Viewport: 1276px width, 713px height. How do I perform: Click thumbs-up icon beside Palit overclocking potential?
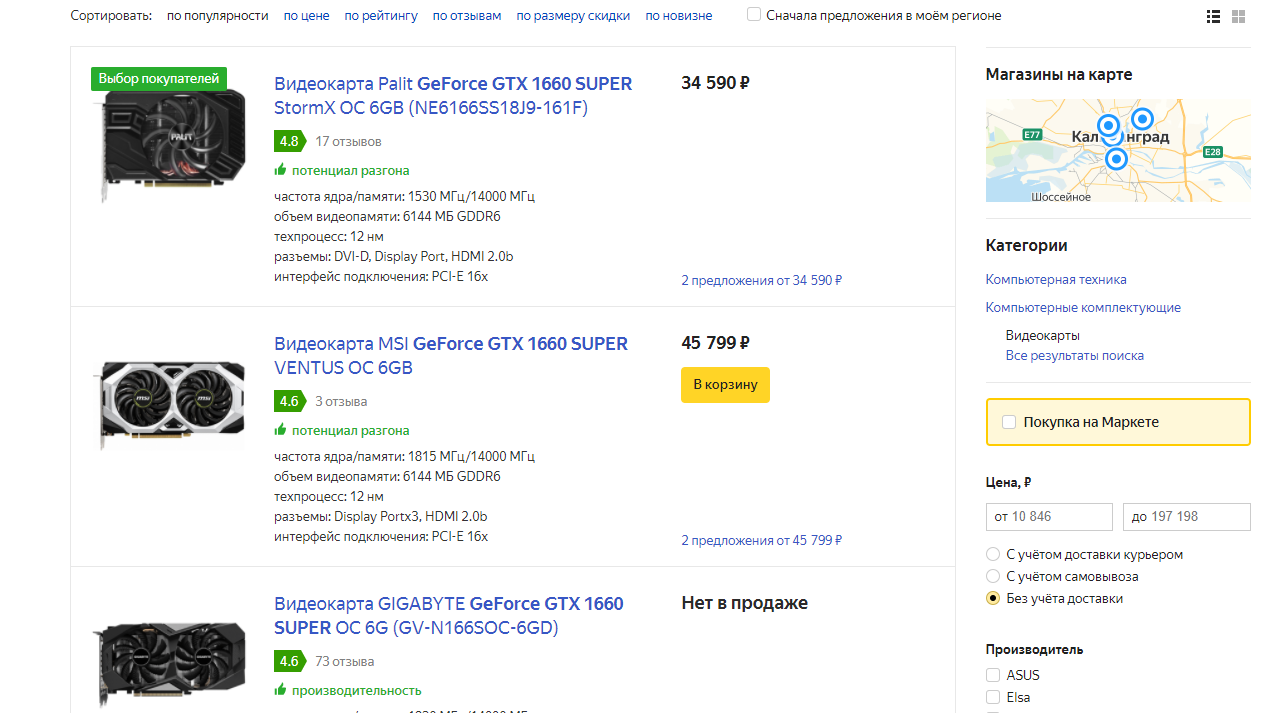point(281,170)
